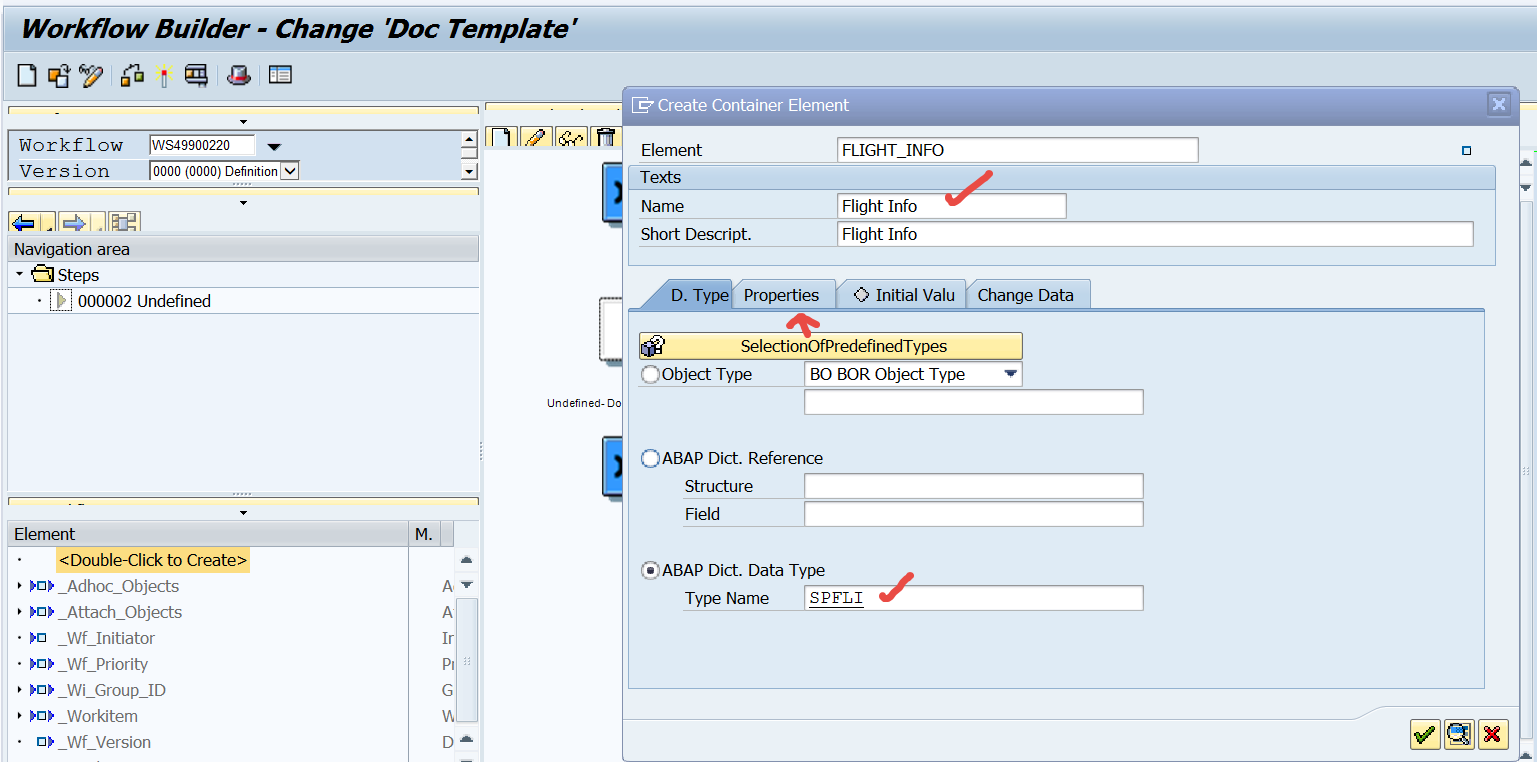Click the Element name field FLIGHT_INFO
1537x762 pixels.
(1018, 150)
